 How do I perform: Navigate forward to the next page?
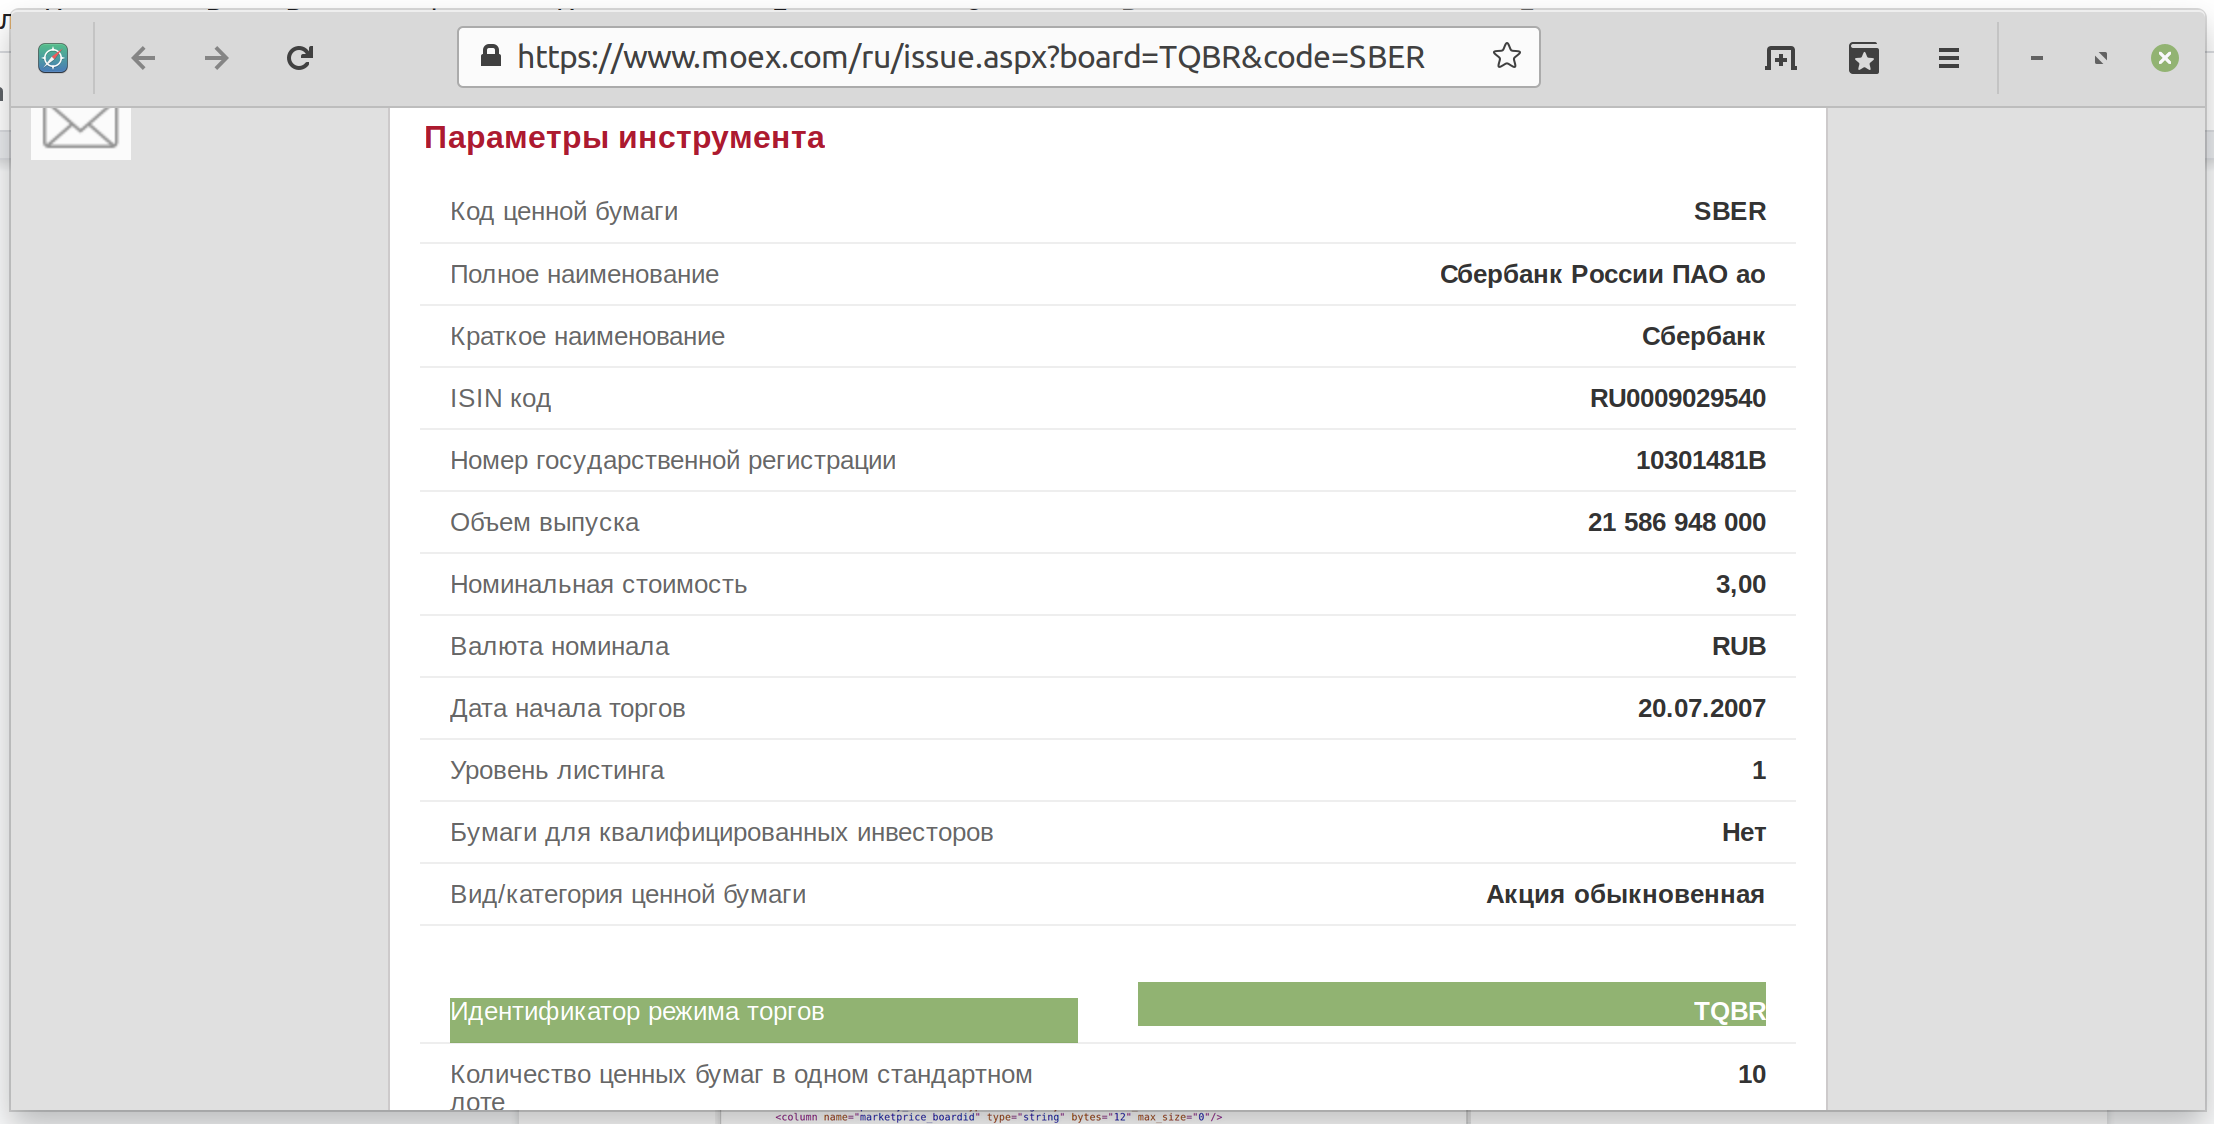point(216,57)
